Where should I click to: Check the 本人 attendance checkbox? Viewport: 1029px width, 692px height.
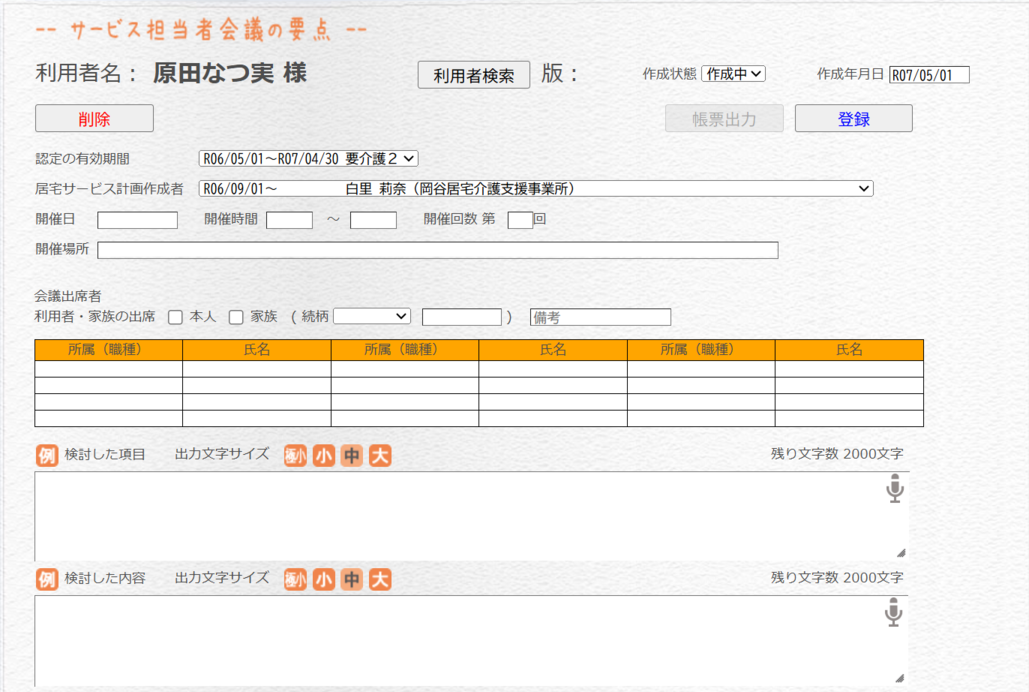coord(175,317)
